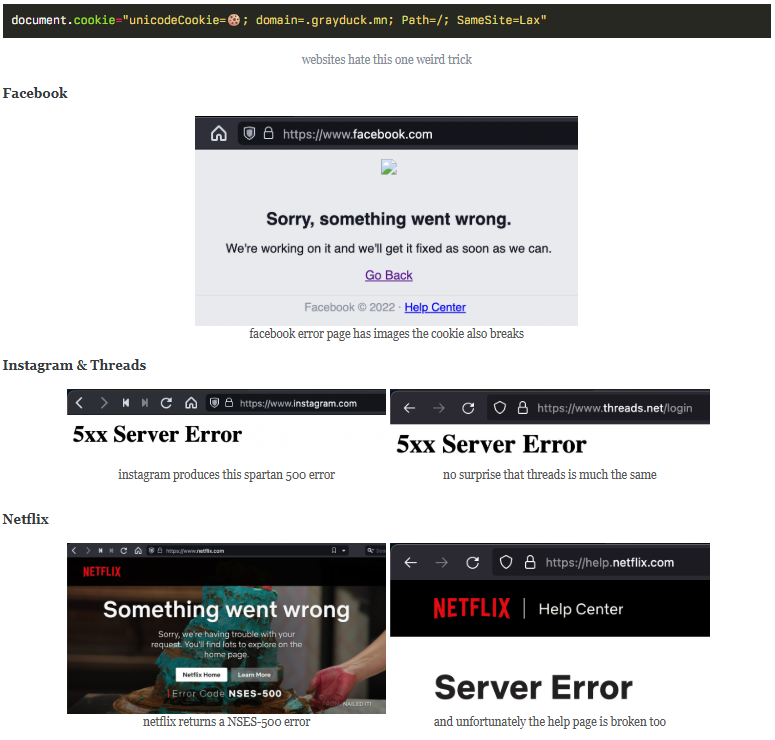Click caption 'no surprise that threads is much the same'
The height and width of the screenshot is (740, 775).
coord(550,475)
